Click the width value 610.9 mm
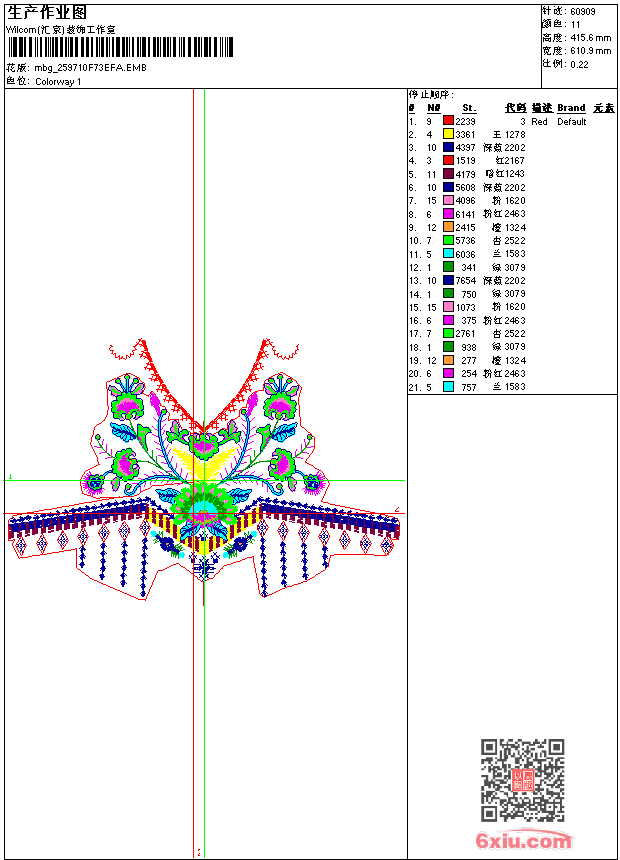620x860 pixels. pyautogui.click(x=591, y=51)
